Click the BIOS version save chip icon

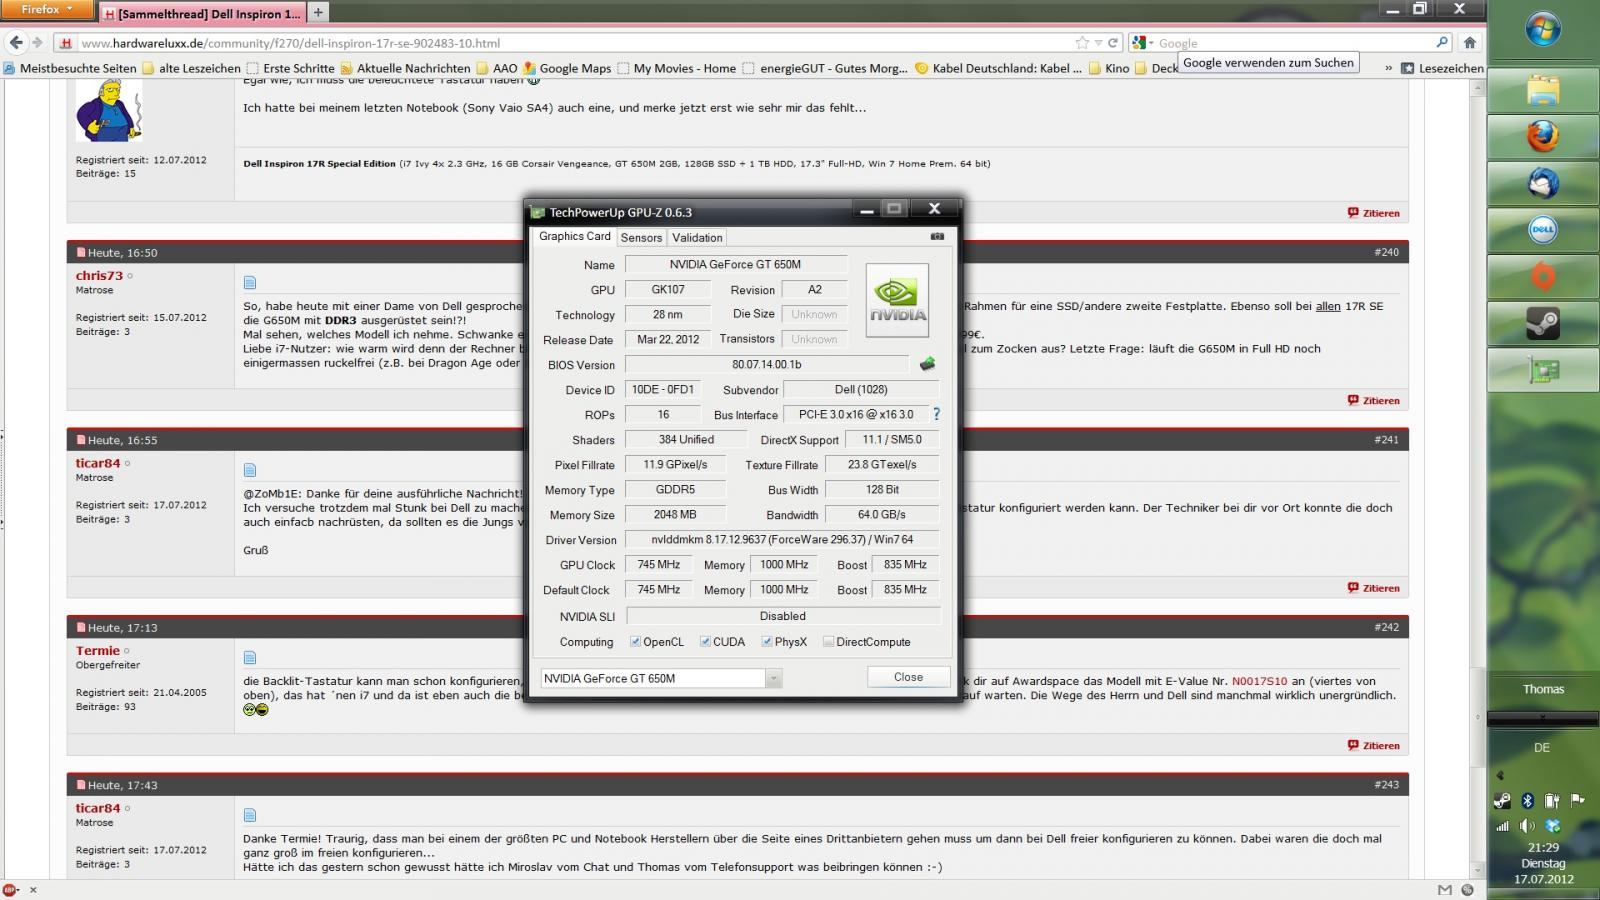tap(927, 364)
